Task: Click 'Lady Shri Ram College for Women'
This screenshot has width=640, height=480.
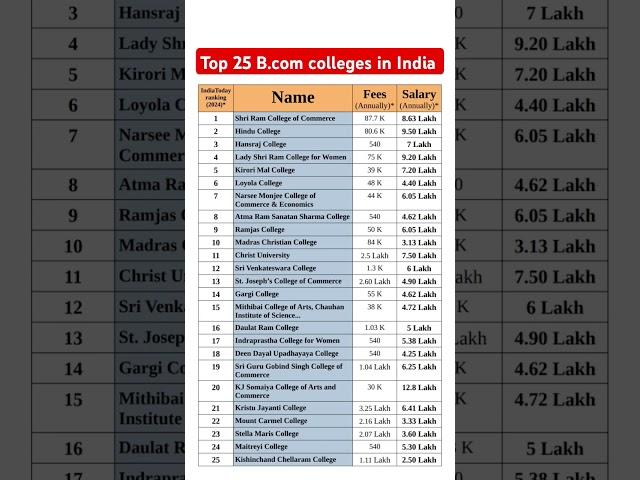Action: pos(291,157)
